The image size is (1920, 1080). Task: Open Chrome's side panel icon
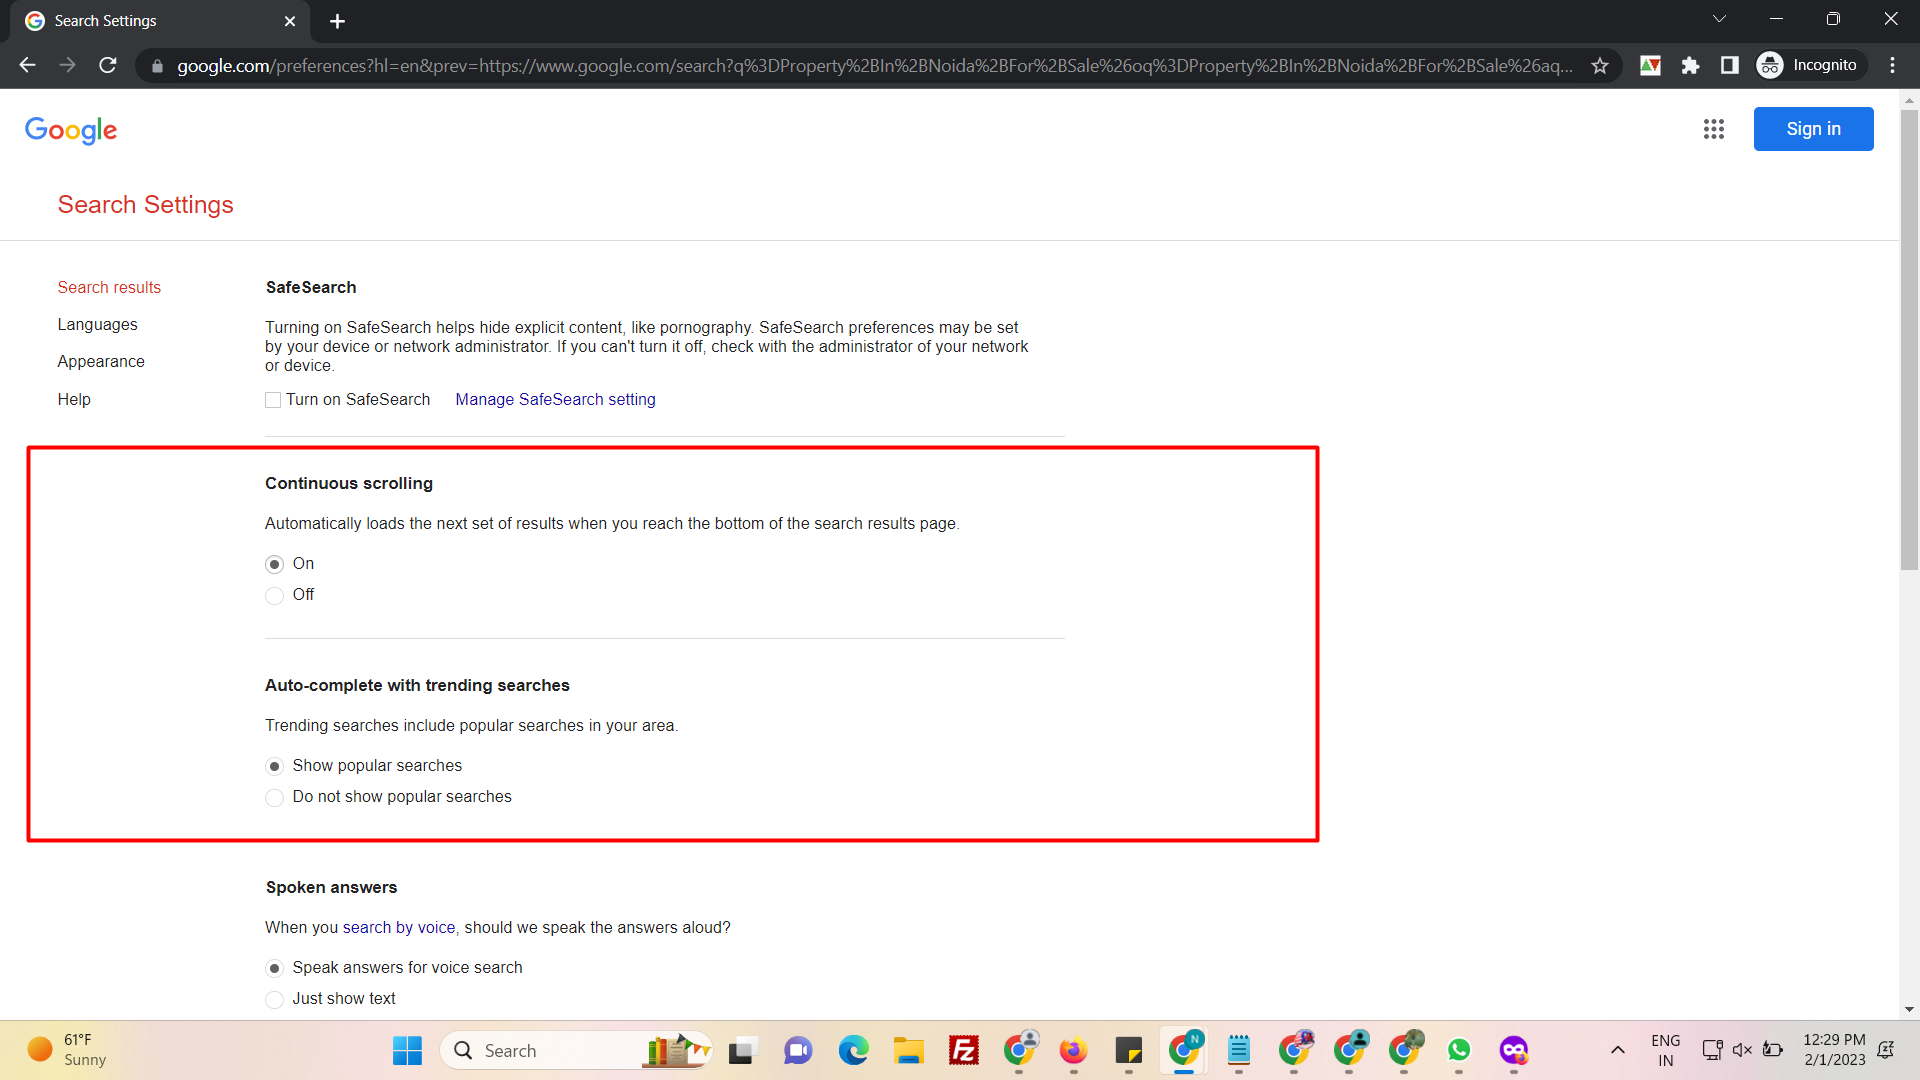pos(1730,65)
